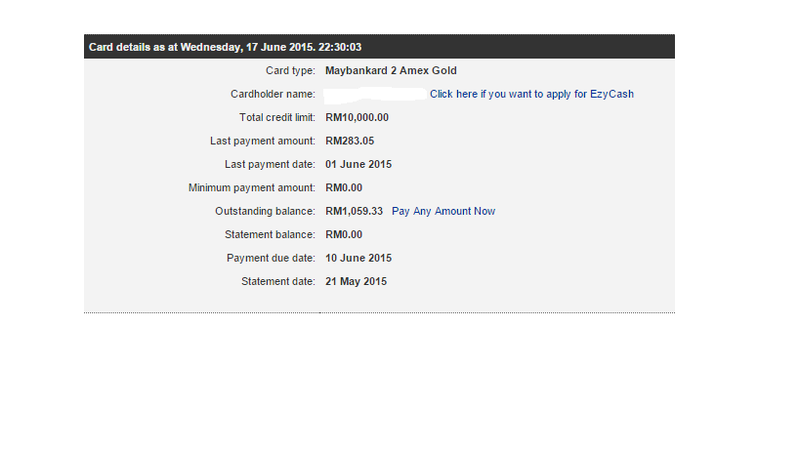Click the 21 May 2015 statement date

[x=356, y=282]
